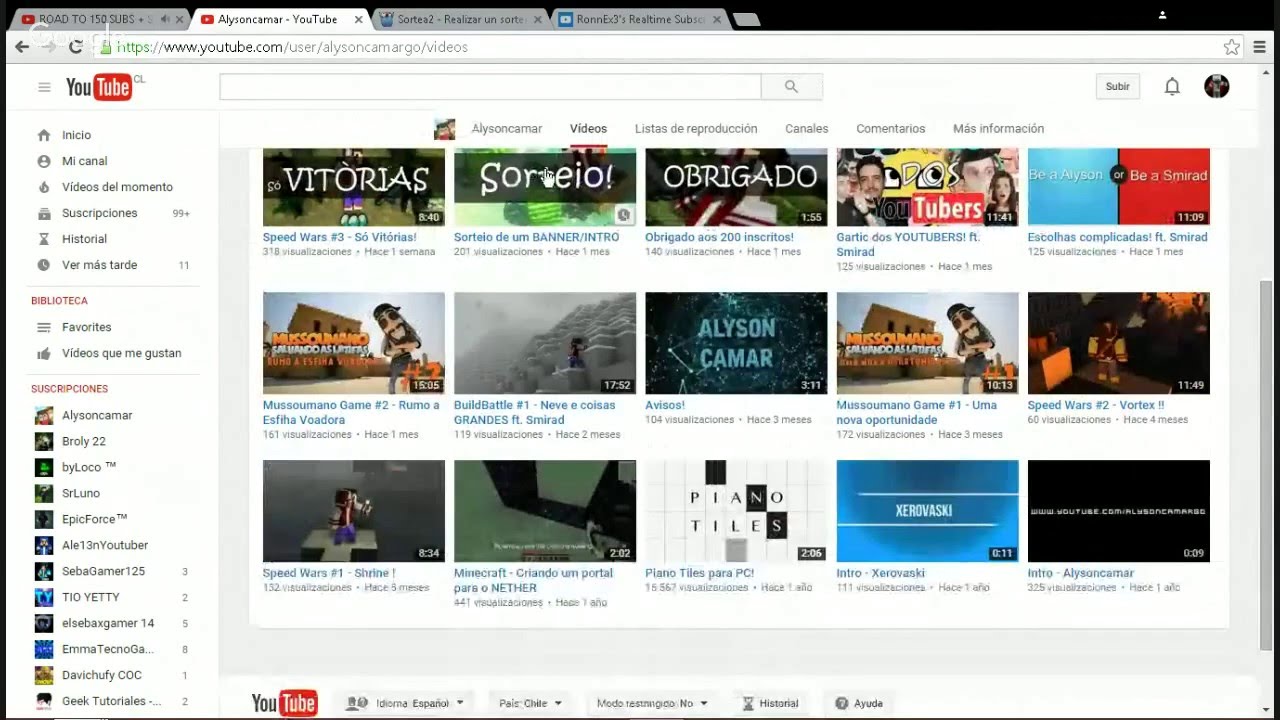
Task: Click the footer Historial button
Action: [770, 703]
